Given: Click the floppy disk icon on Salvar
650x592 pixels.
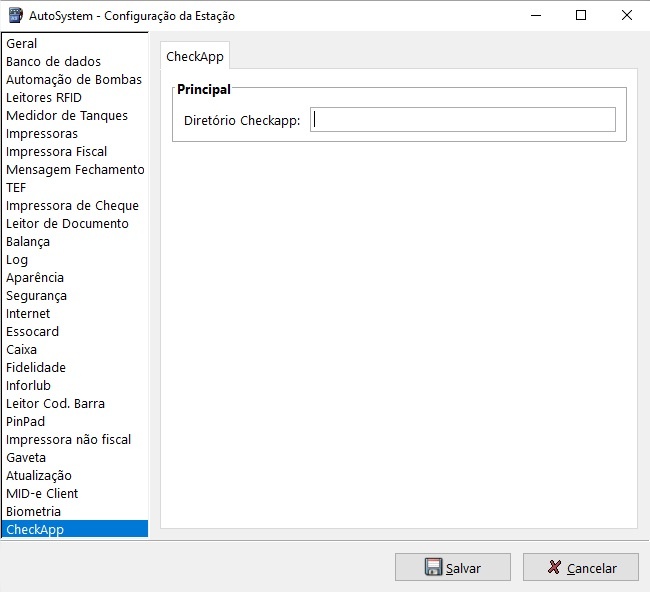Looking at the screenshot, I should coord(434,567).
